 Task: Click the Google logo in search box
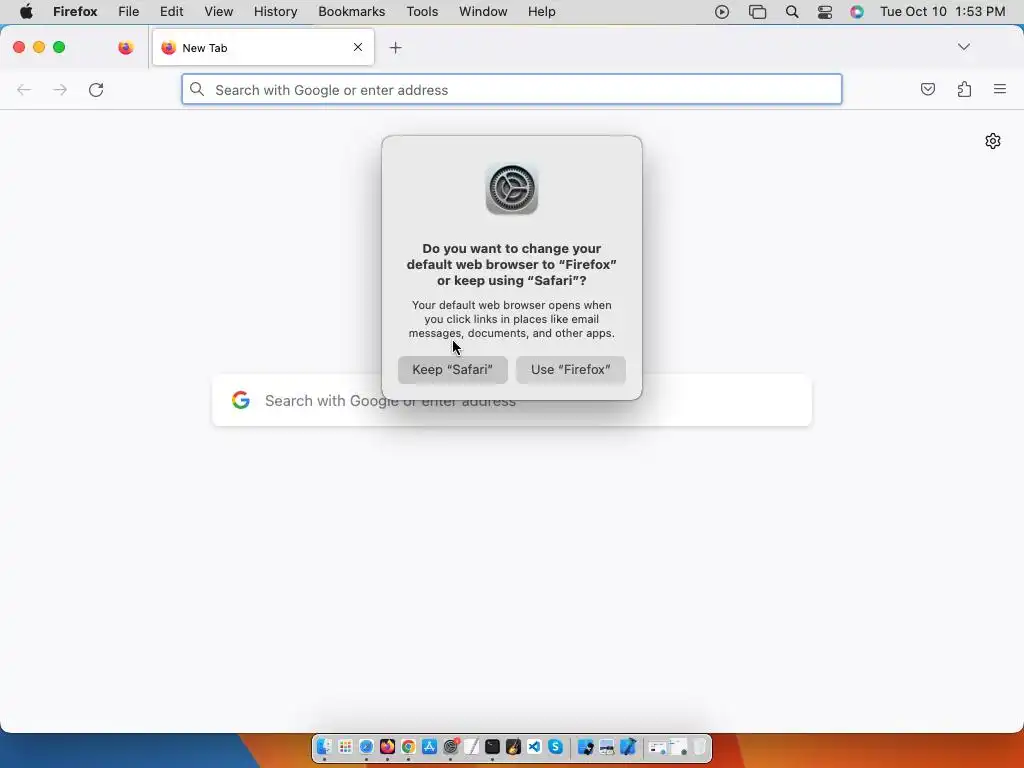241,400
